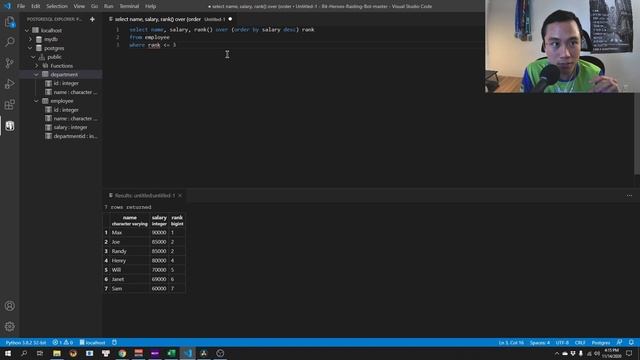Collapse the department table node

coord(37,75)
